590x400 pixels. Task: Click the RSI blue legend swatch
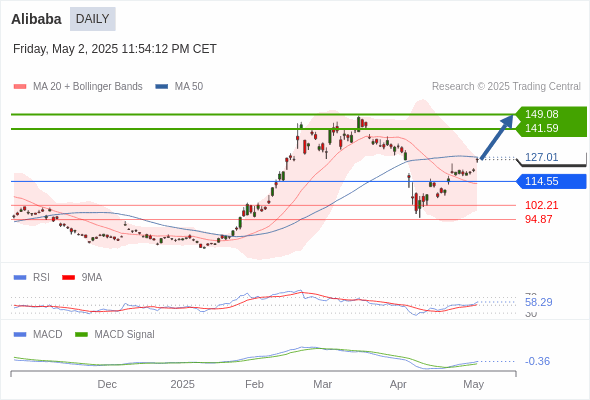click(20, 278)
